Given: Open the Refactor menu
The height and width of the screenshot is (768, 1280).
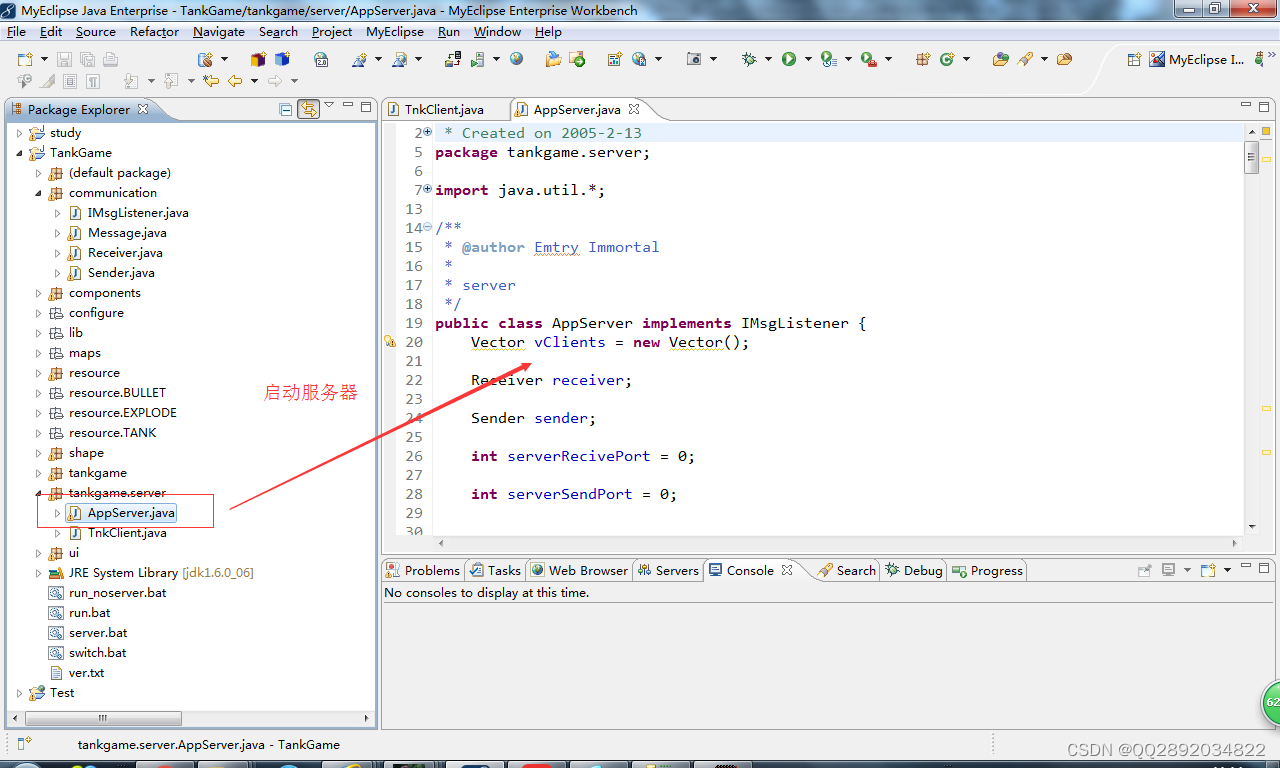Looking at the screenshot, I should pos(154,31).
